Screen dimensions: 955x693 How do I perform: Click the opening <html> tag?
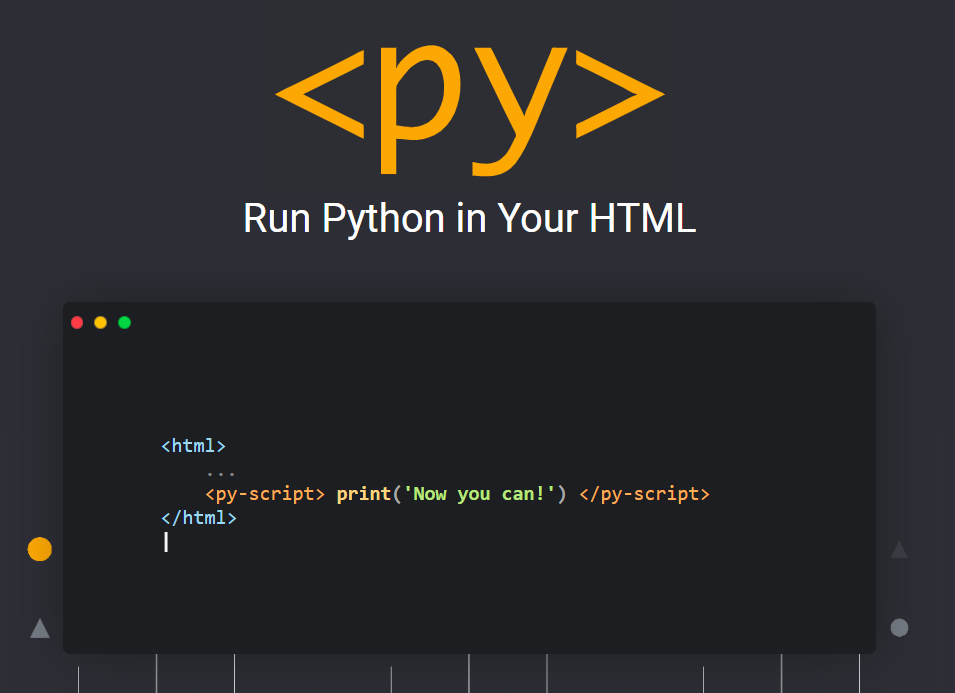tap(193, 446)
